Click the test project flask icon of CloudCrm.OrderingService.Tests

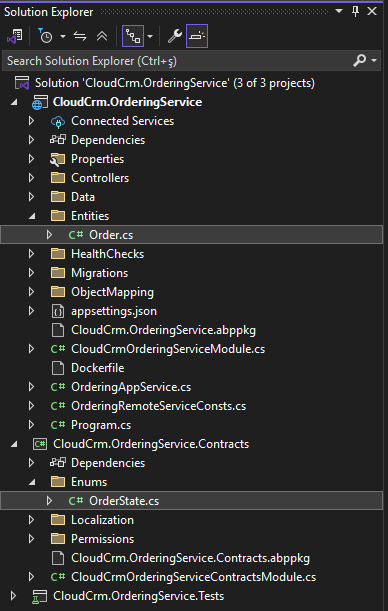(x=40, y=596)
